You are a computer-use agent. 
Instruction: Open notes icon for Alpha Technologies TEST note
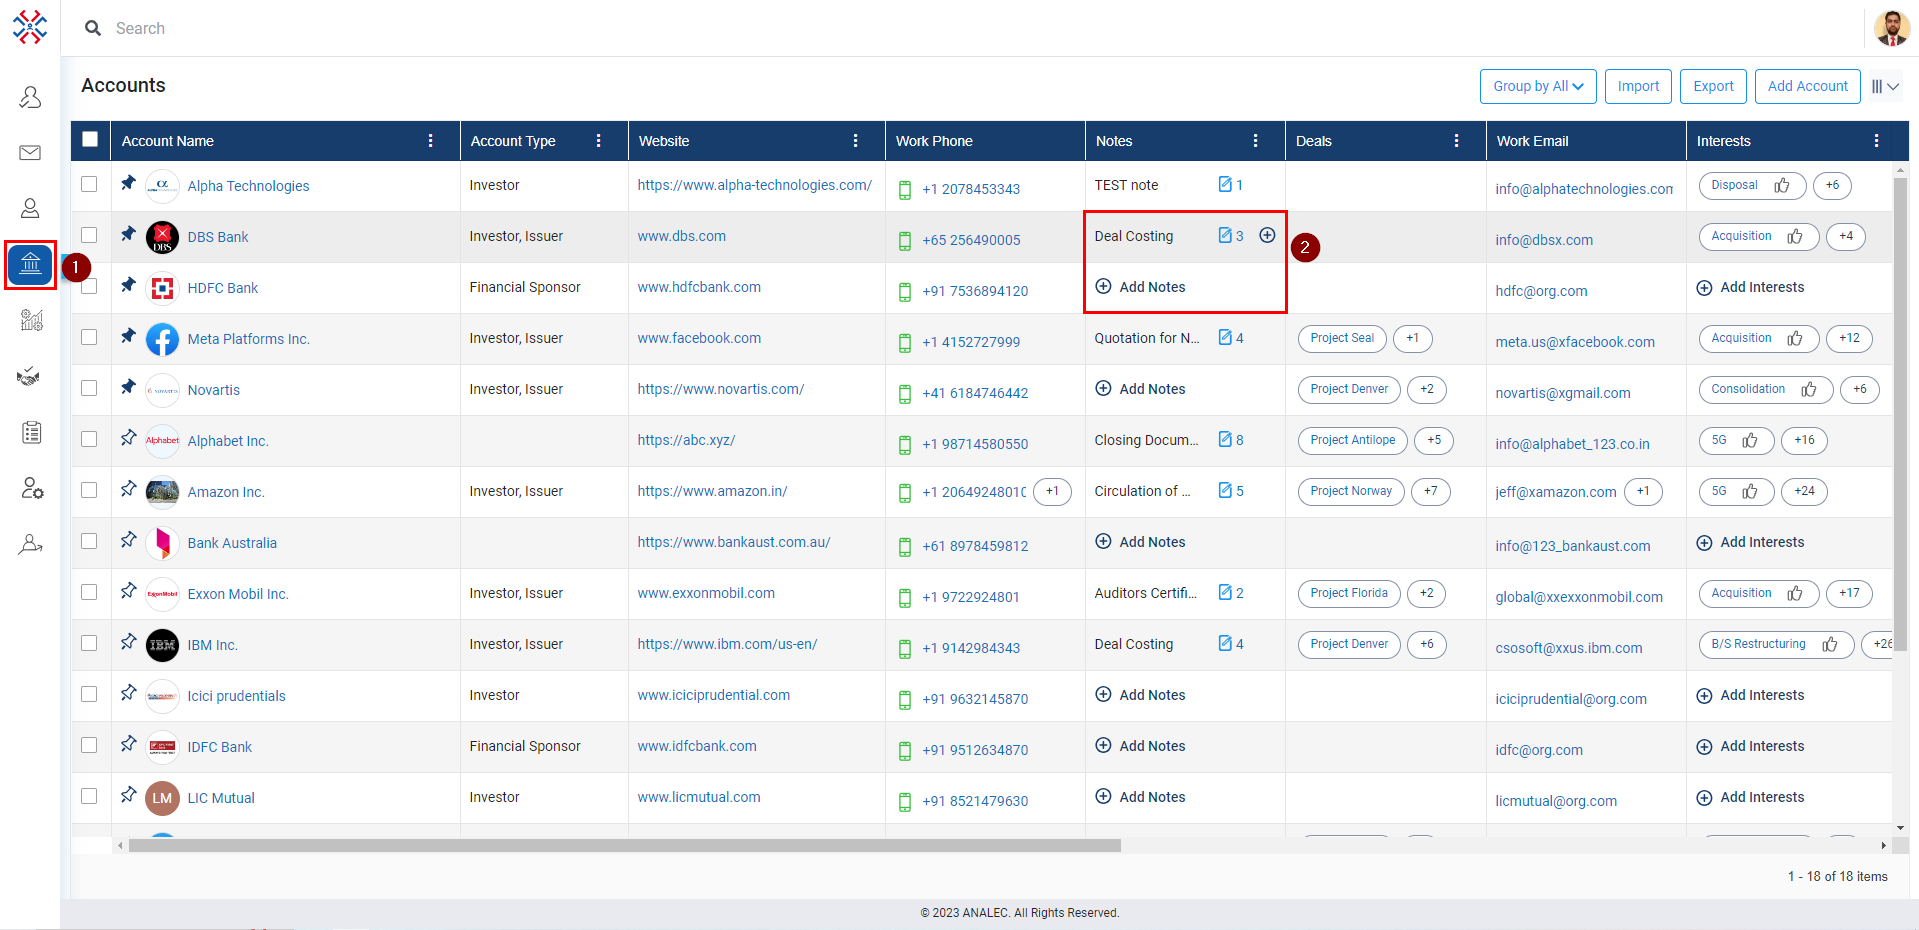[x=1225, y=184]
